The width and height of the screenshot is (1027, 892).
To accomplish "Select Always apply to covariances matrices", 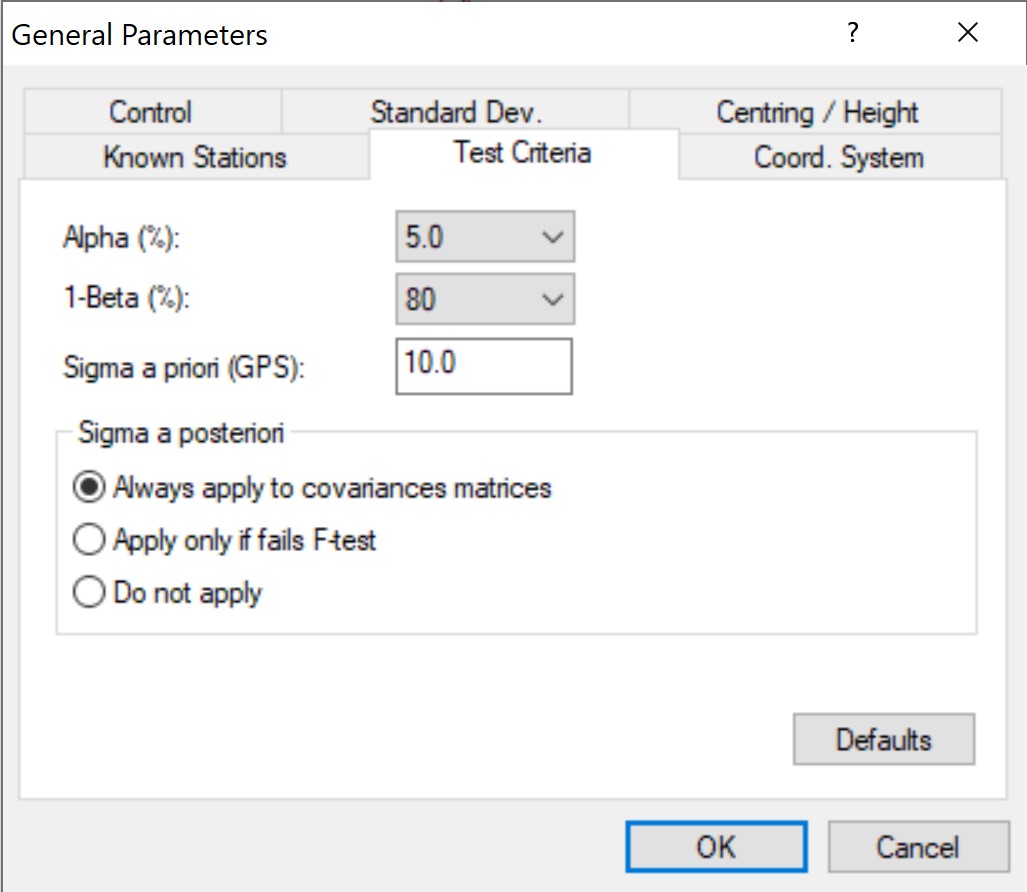I will tap(89, 488).
